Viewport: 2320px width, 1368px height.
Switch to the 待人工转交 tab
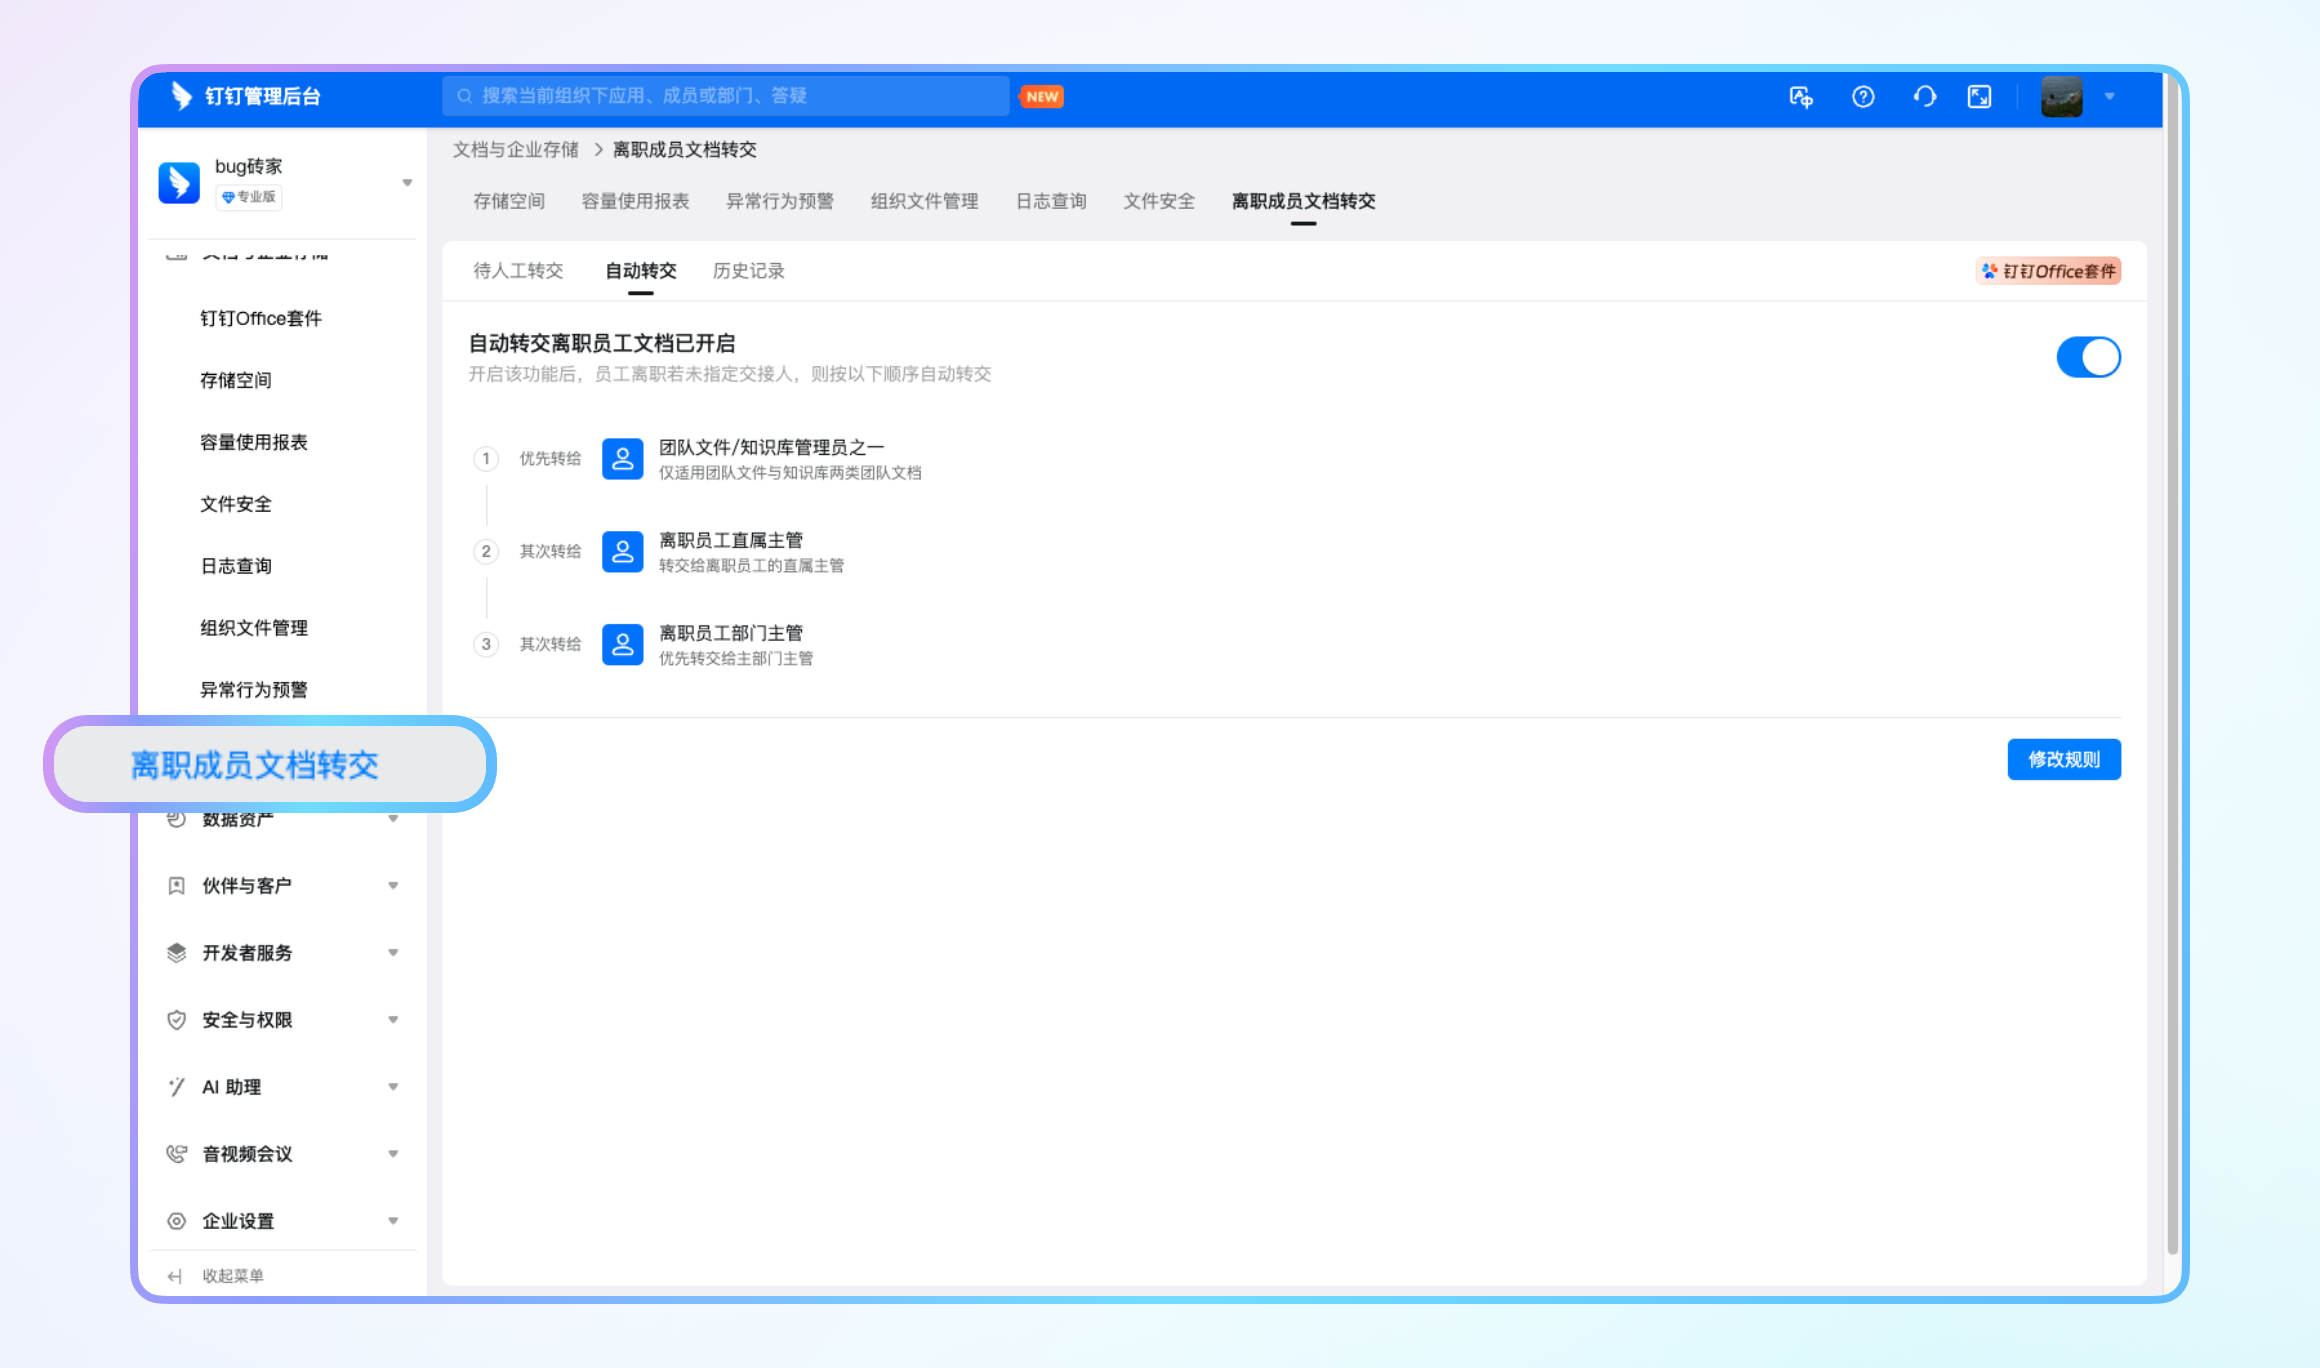click(x=518, y=271)
